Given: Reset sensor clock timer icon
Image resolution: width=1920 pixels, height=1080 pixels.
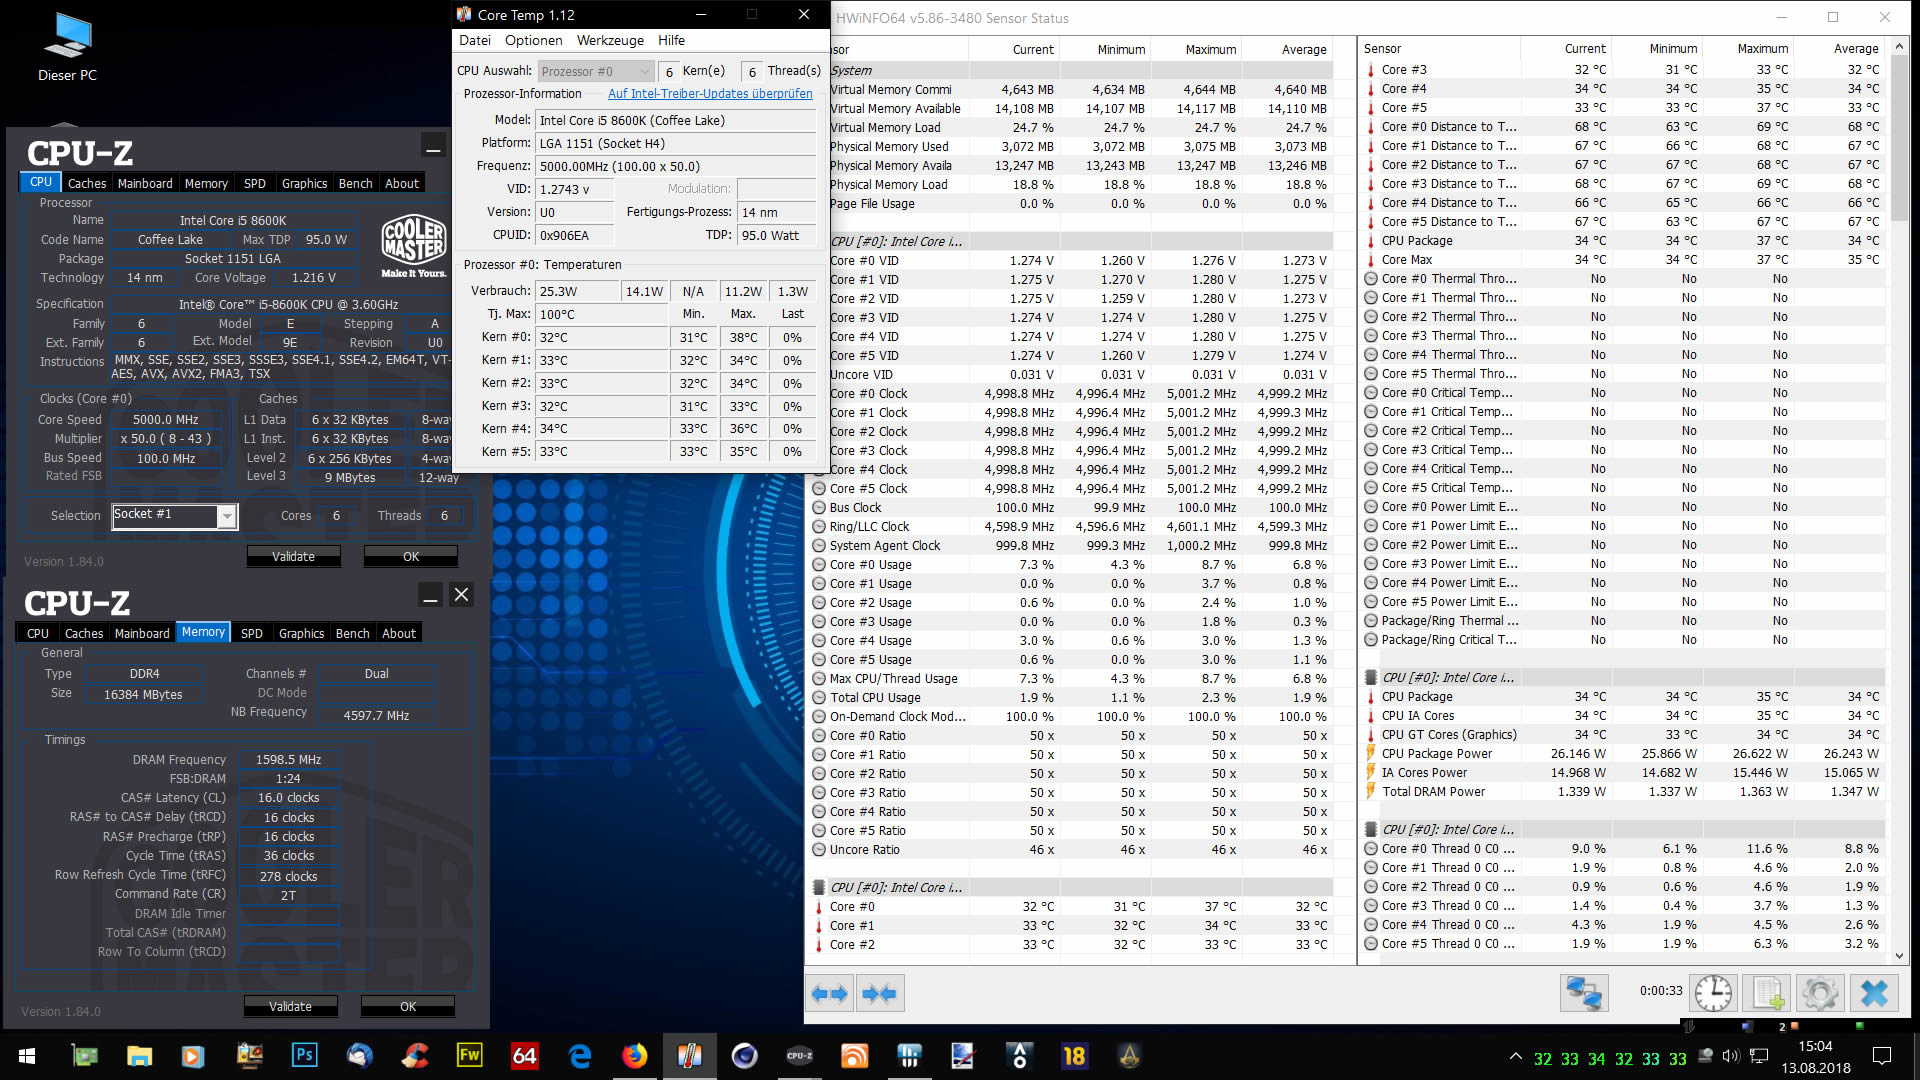Looking at the screenshot, I should [1713, 993].
